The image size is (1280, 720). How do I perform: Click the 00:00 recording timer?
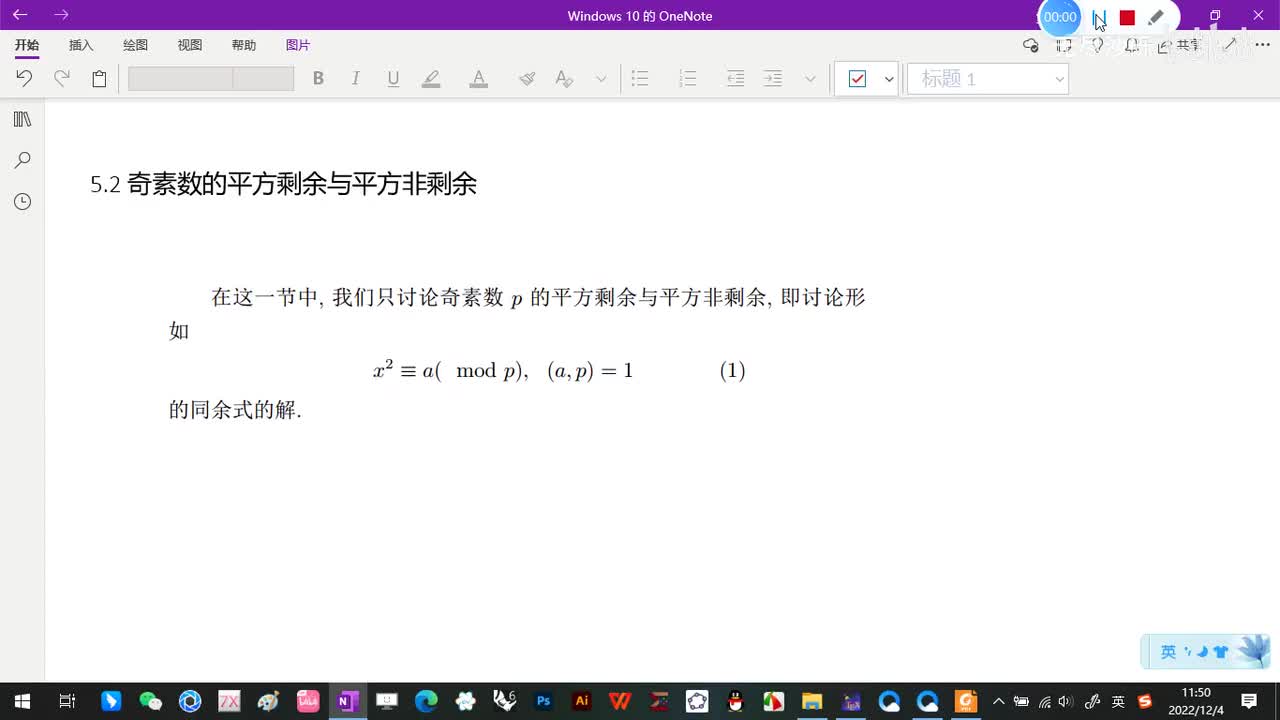(1060, 17)
